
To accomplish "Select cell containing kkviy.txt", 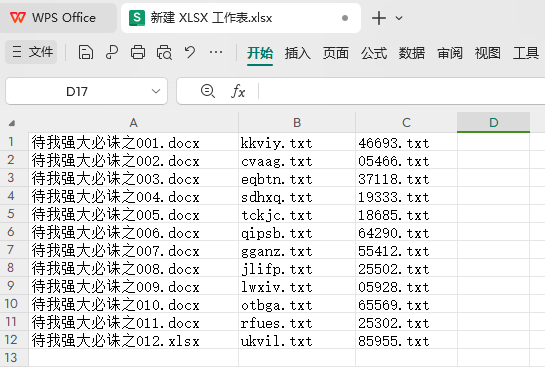I will [297, 142].
